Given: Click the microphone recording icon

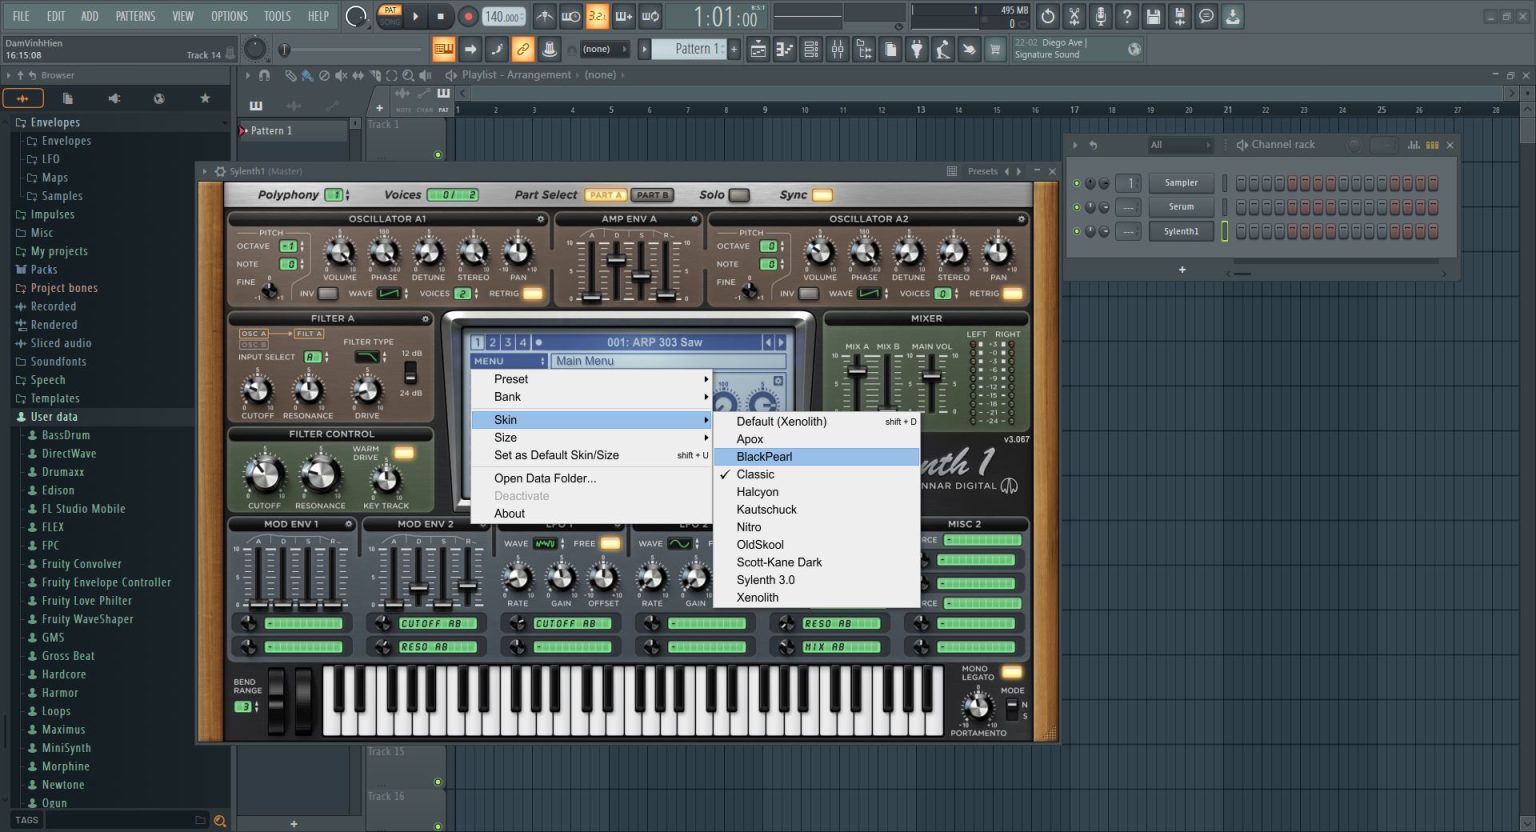Looking at the screenshot, I should point(1101,14).
